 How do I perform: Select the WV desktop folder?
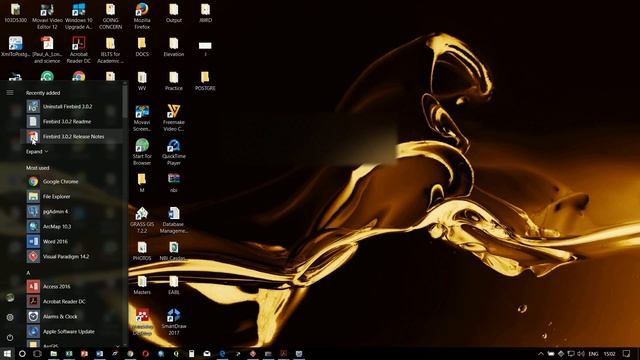[142, 81]
